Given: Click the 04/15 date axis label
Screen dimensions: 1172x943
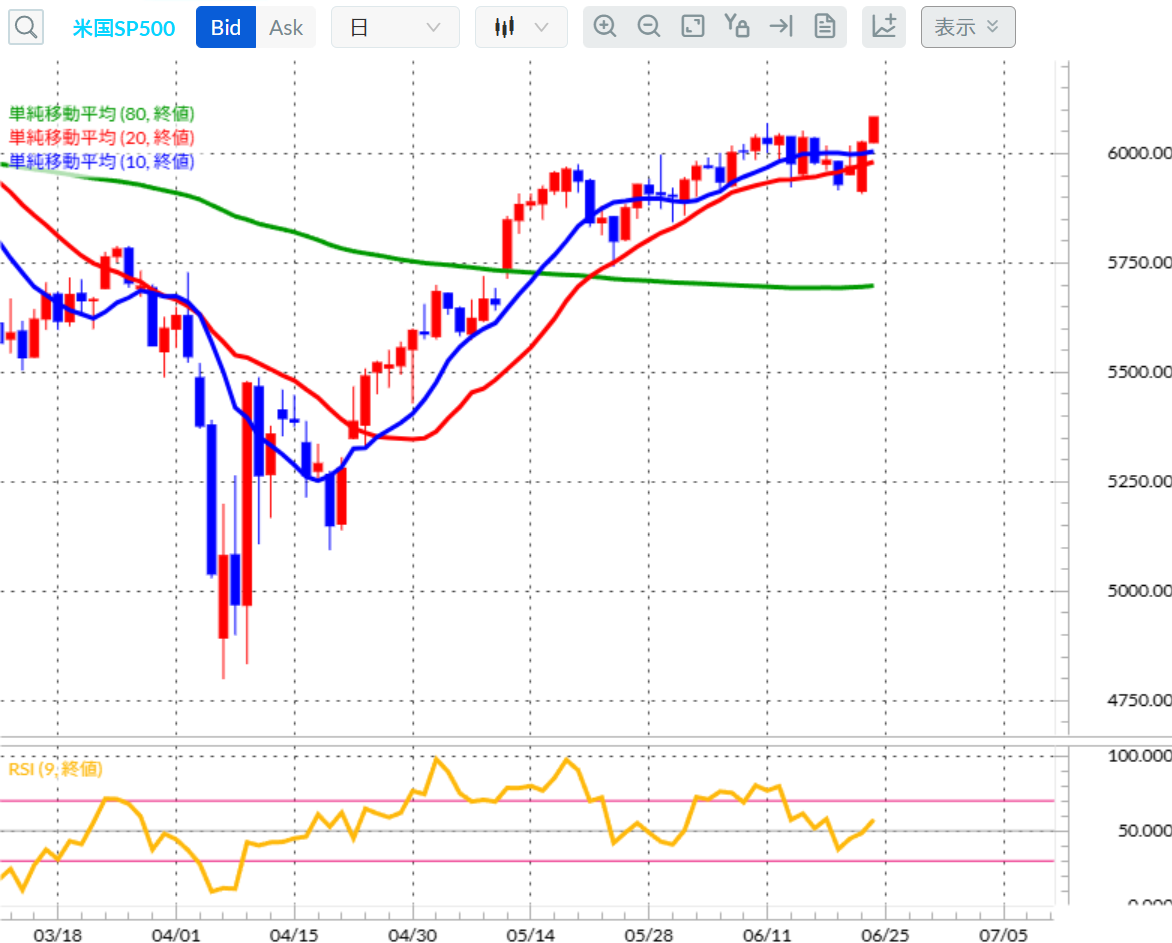Looking at the screenshot, I should pos(294,935).
